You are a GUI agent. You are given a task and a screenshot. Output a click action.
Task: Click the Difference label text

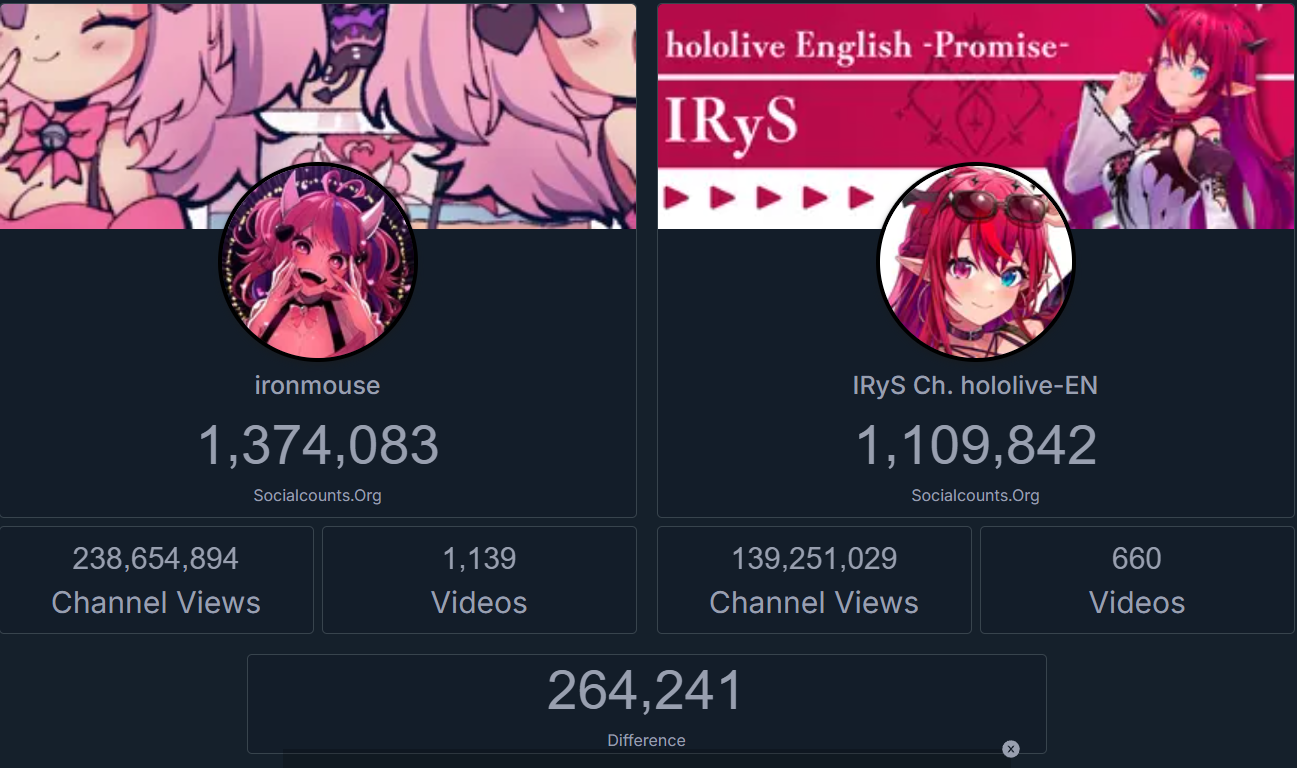click(x=646, y=741)
